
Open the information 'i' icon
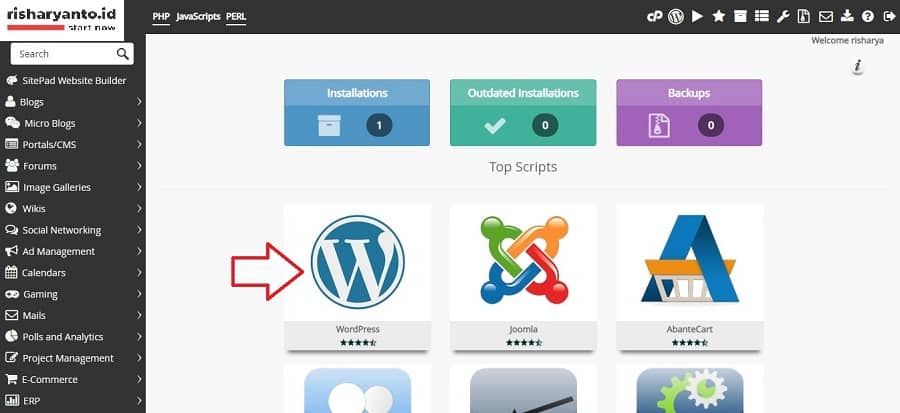coord(858,66)
